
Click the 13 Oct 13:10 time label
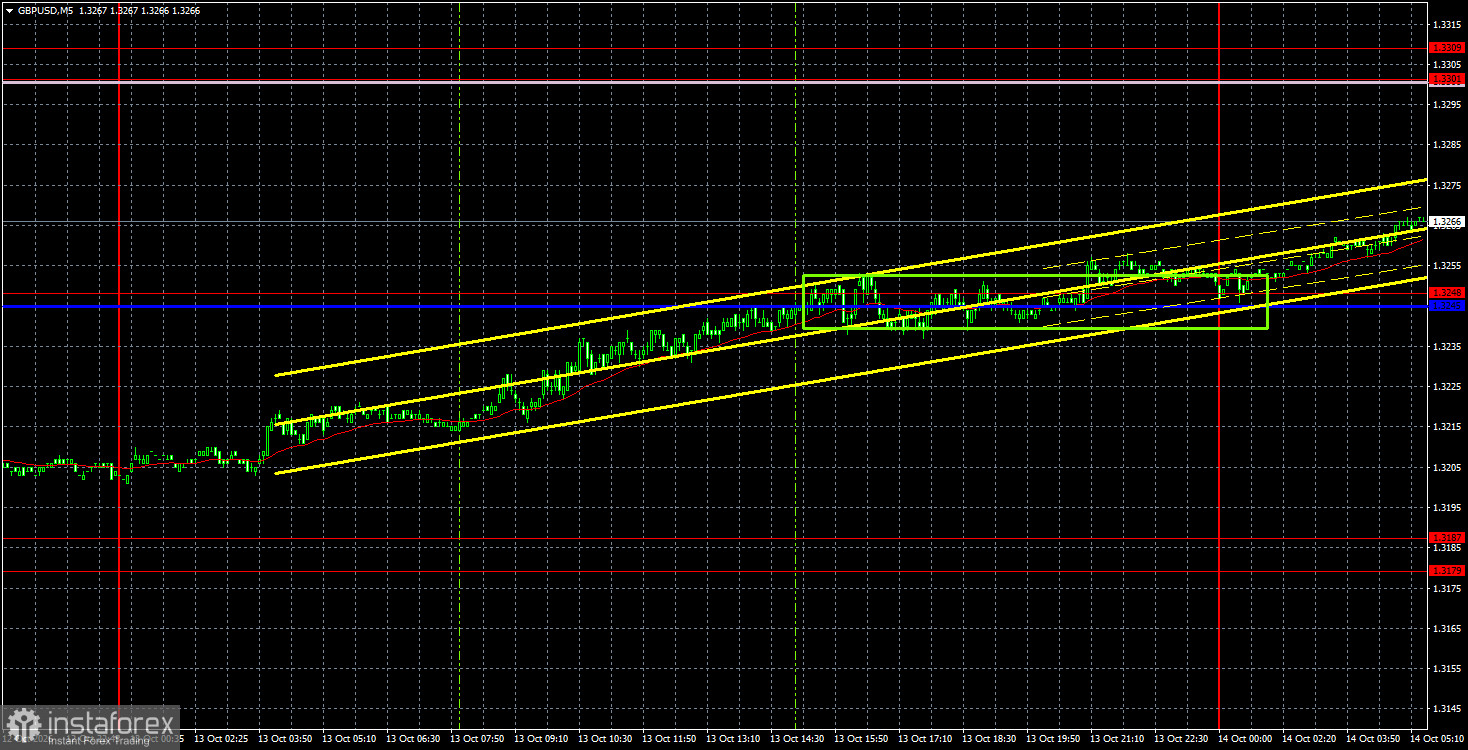point(734,740)
